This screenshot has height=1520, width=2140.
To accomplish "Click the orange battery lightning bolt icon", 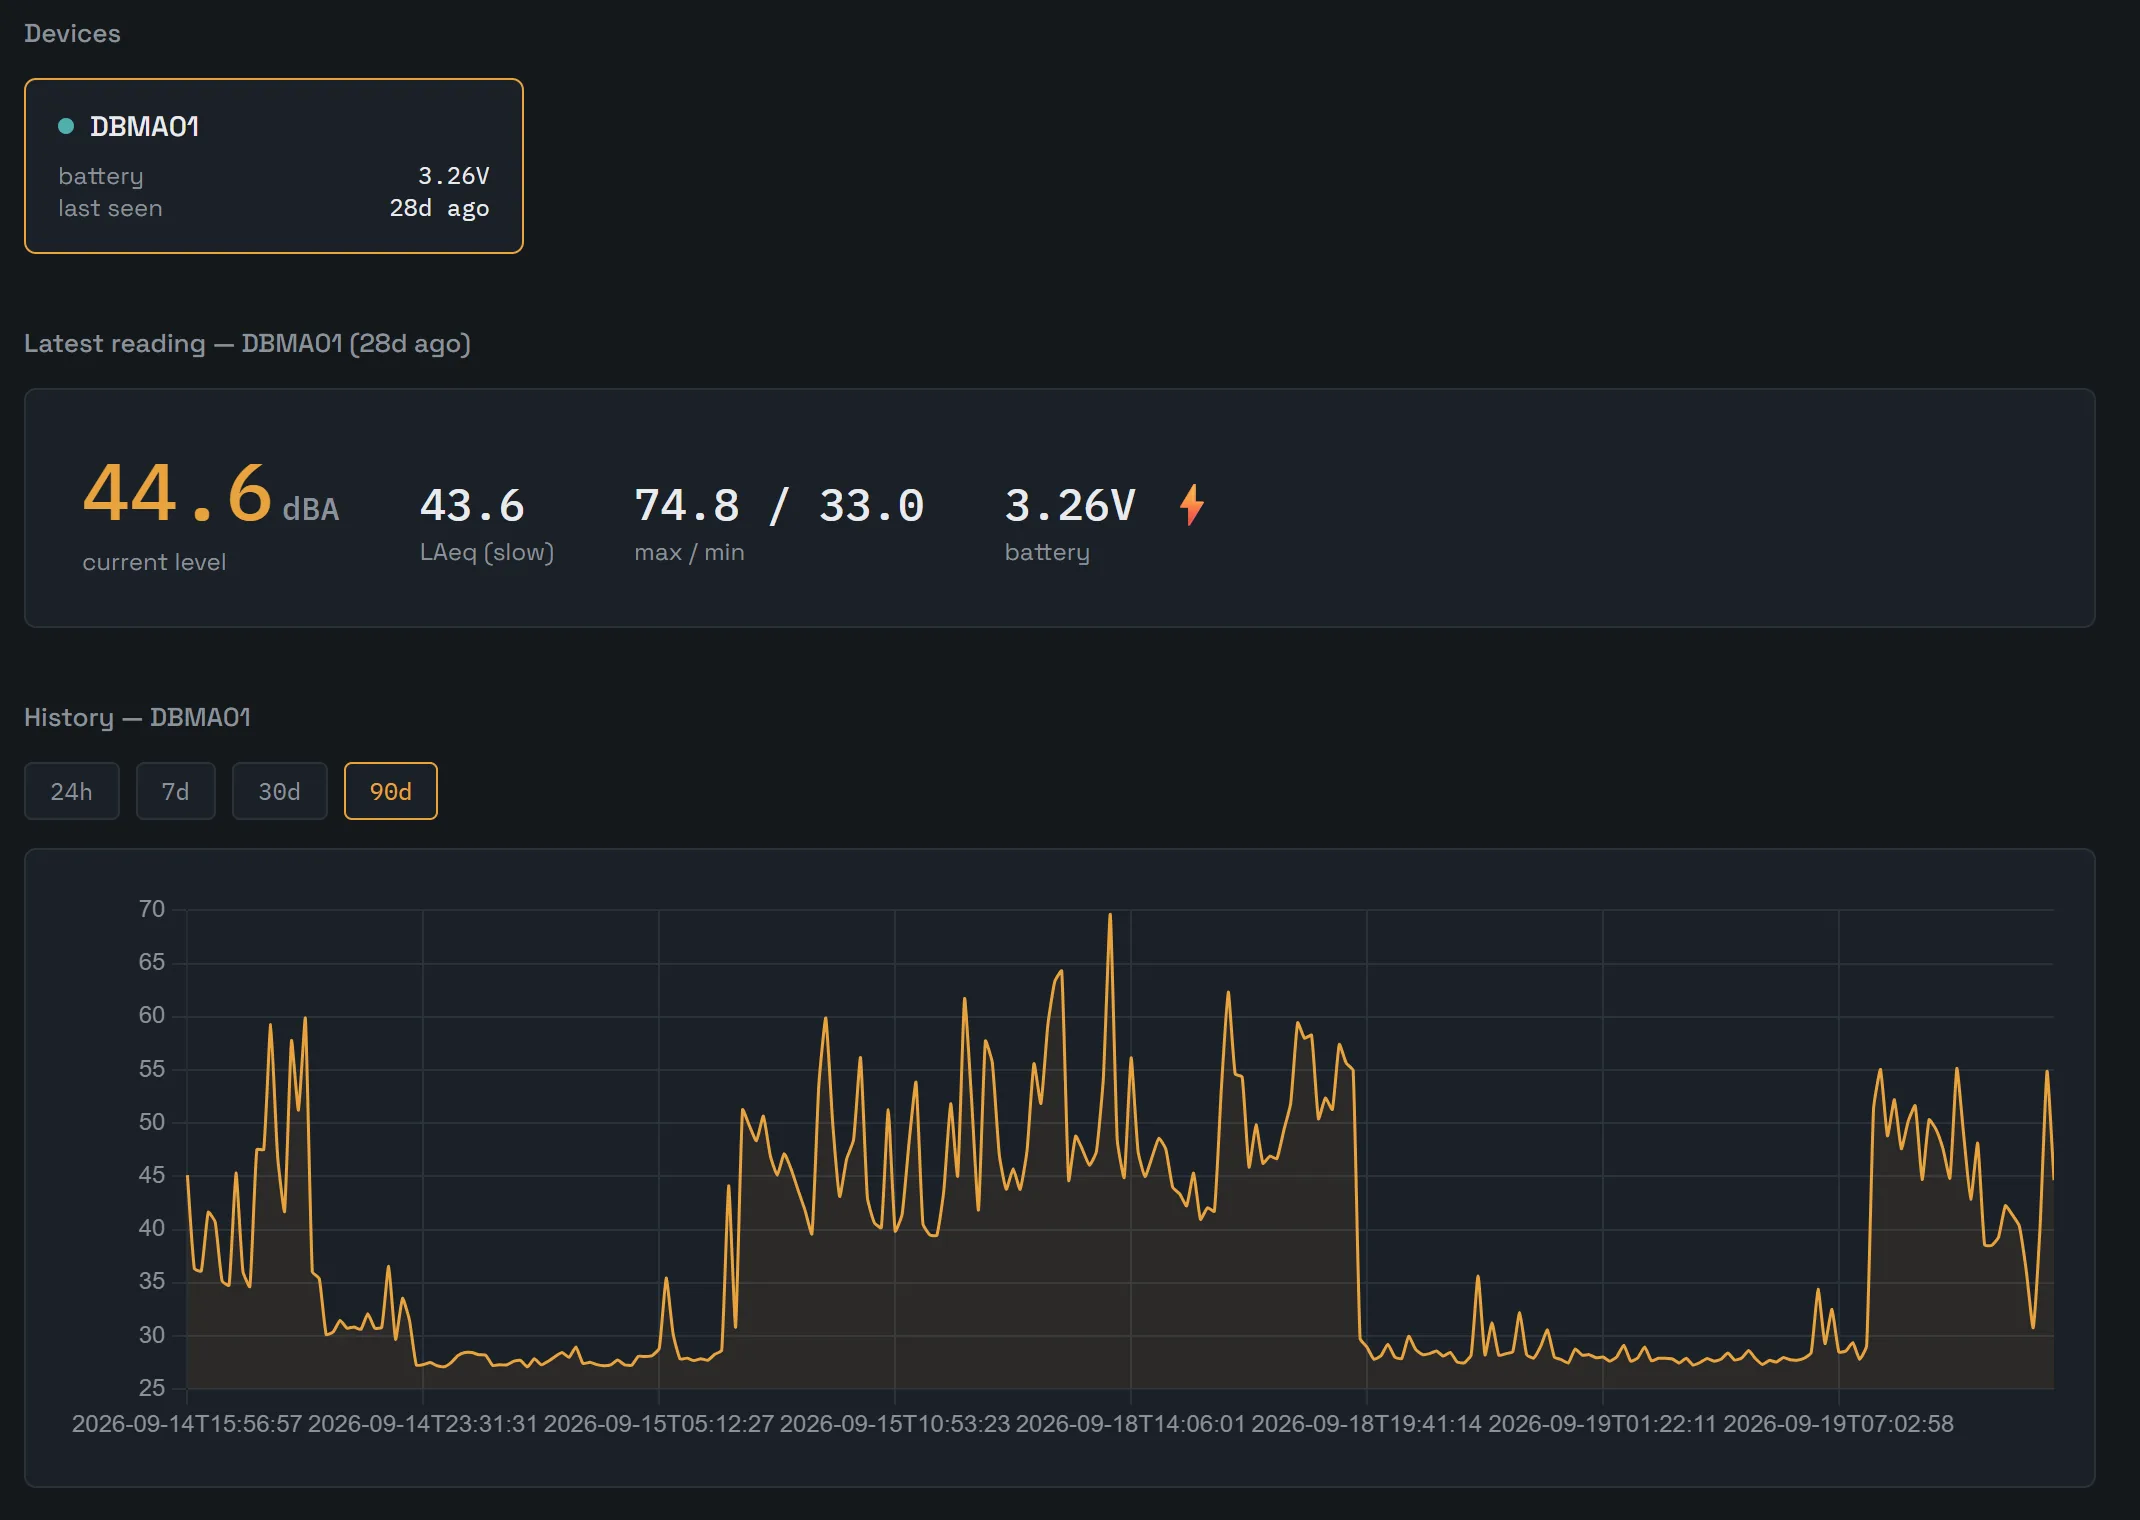I will pos(1191,505).
